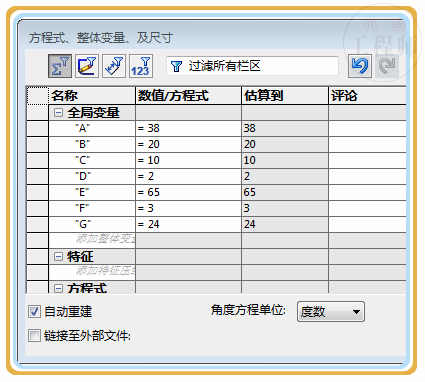The height and width of the screenshot is (382, 425).
Task: Select the variable name "B" cell
Action: pyautogui.click(x=92, y=144)
